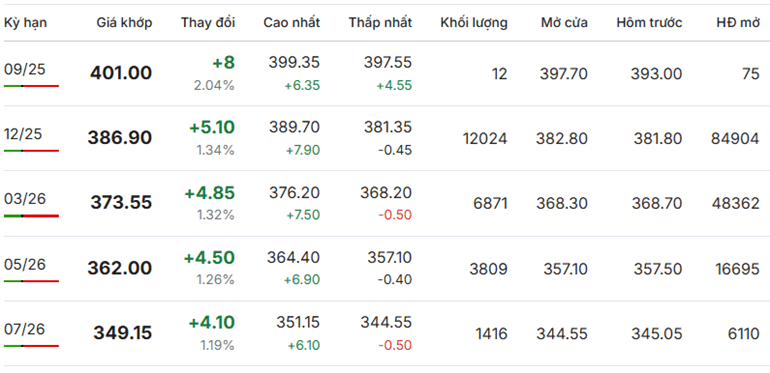Click the opening price 368.30
770x373 pixels.
click(562, 203)
